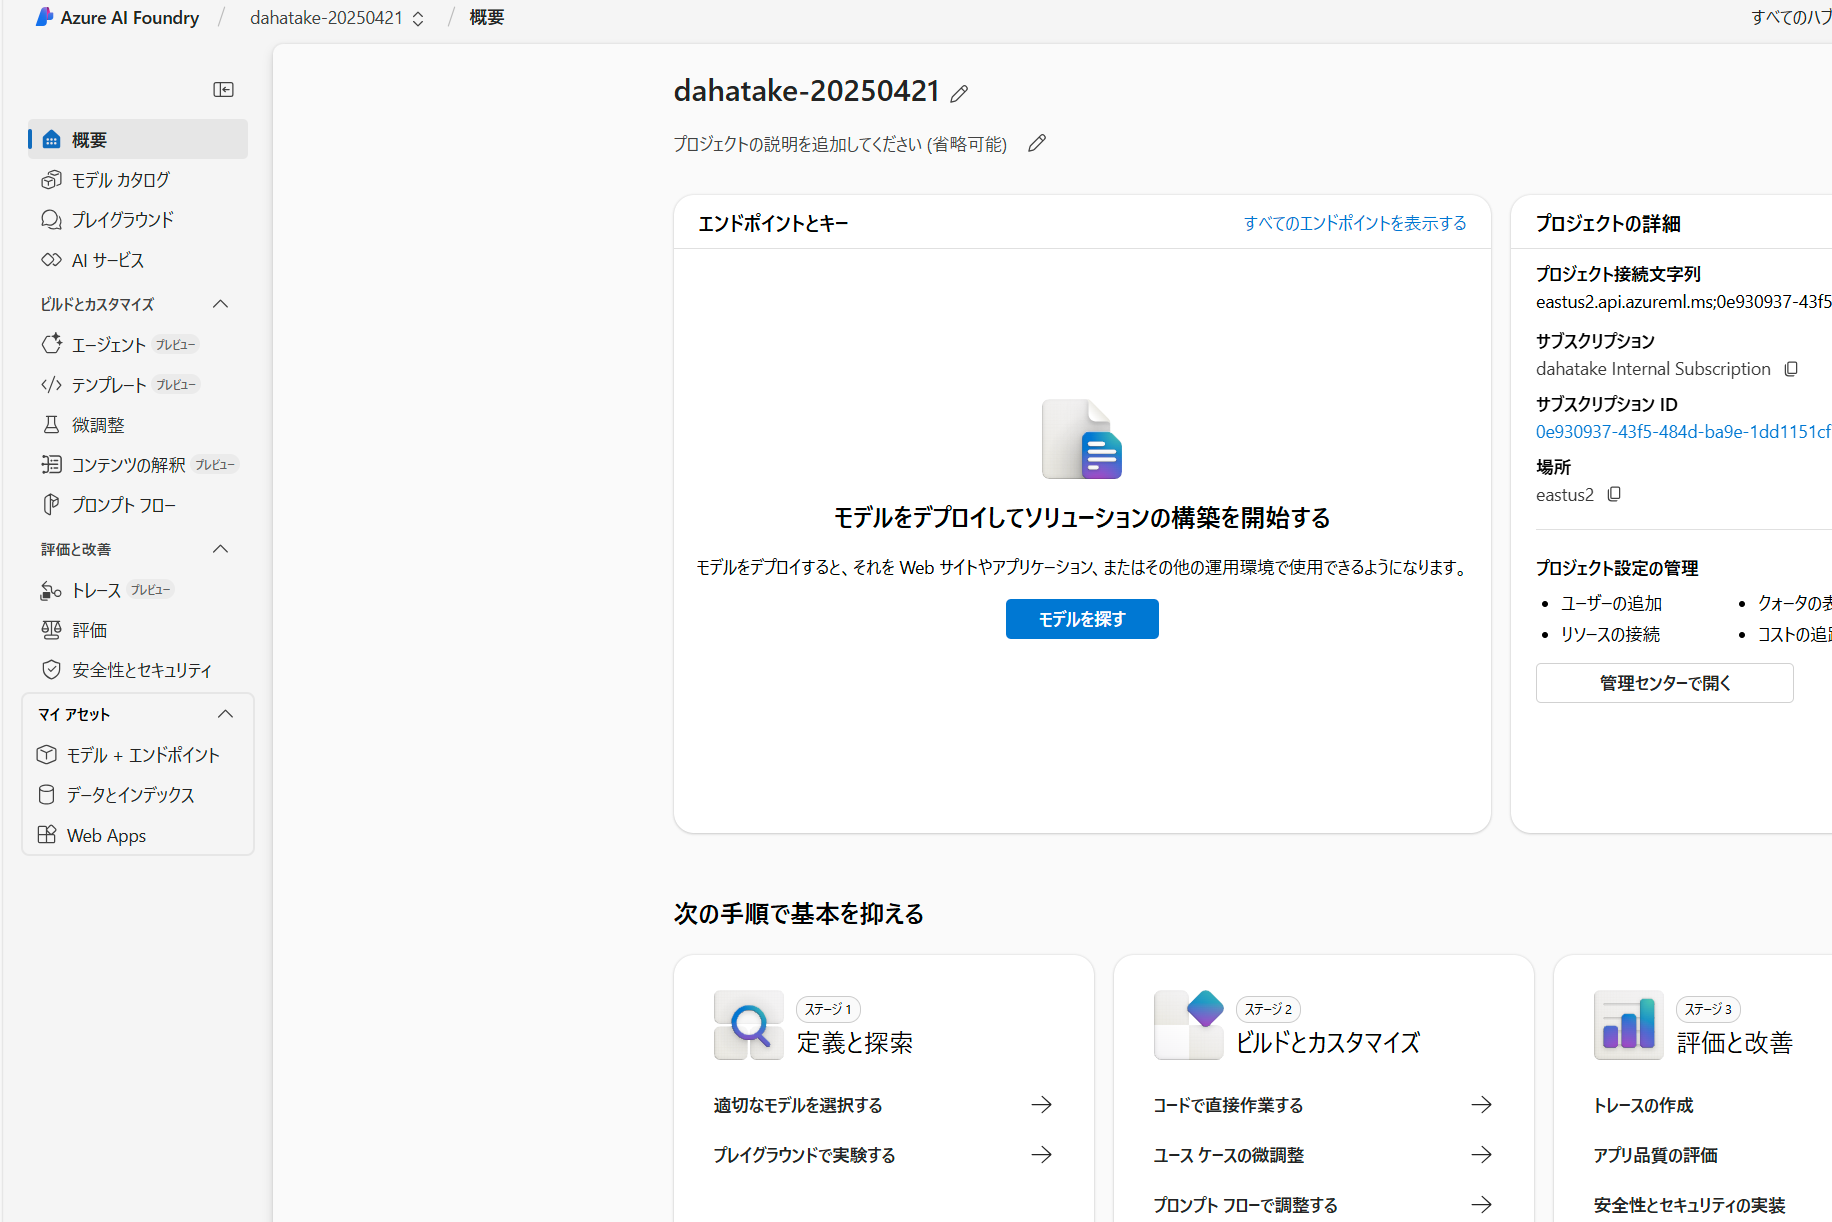Click arrow next to コードで直接作業する
The image size is (1832, 1222).
[1482, 1105]
